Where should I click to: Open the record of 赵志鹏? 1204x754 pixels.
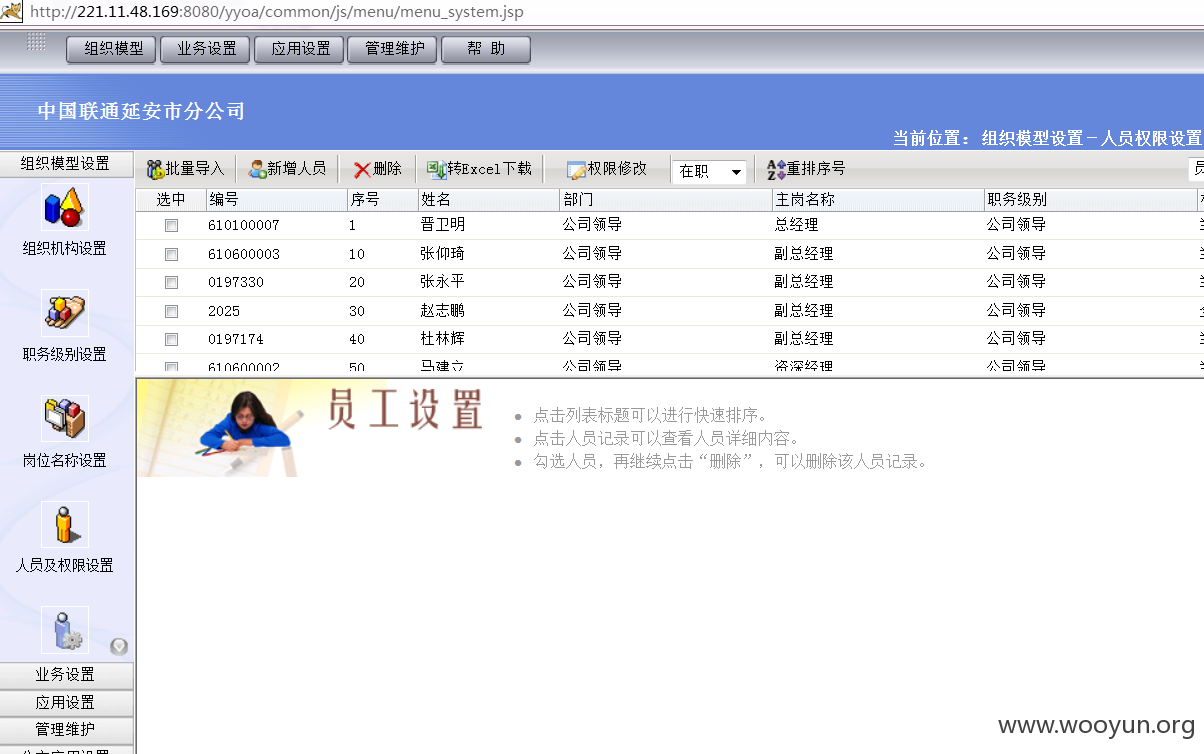(x=443, y=310)
